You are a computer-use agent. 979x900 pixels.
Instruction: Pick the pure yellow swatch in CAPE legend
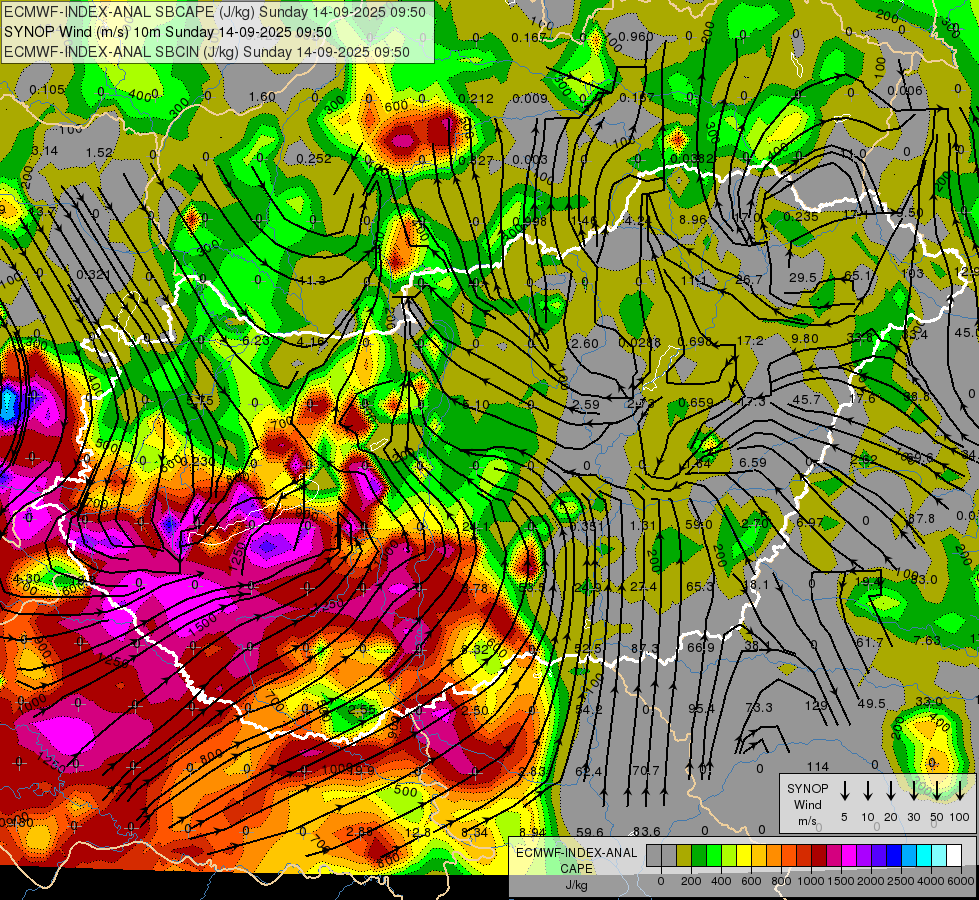click(744, 856)
